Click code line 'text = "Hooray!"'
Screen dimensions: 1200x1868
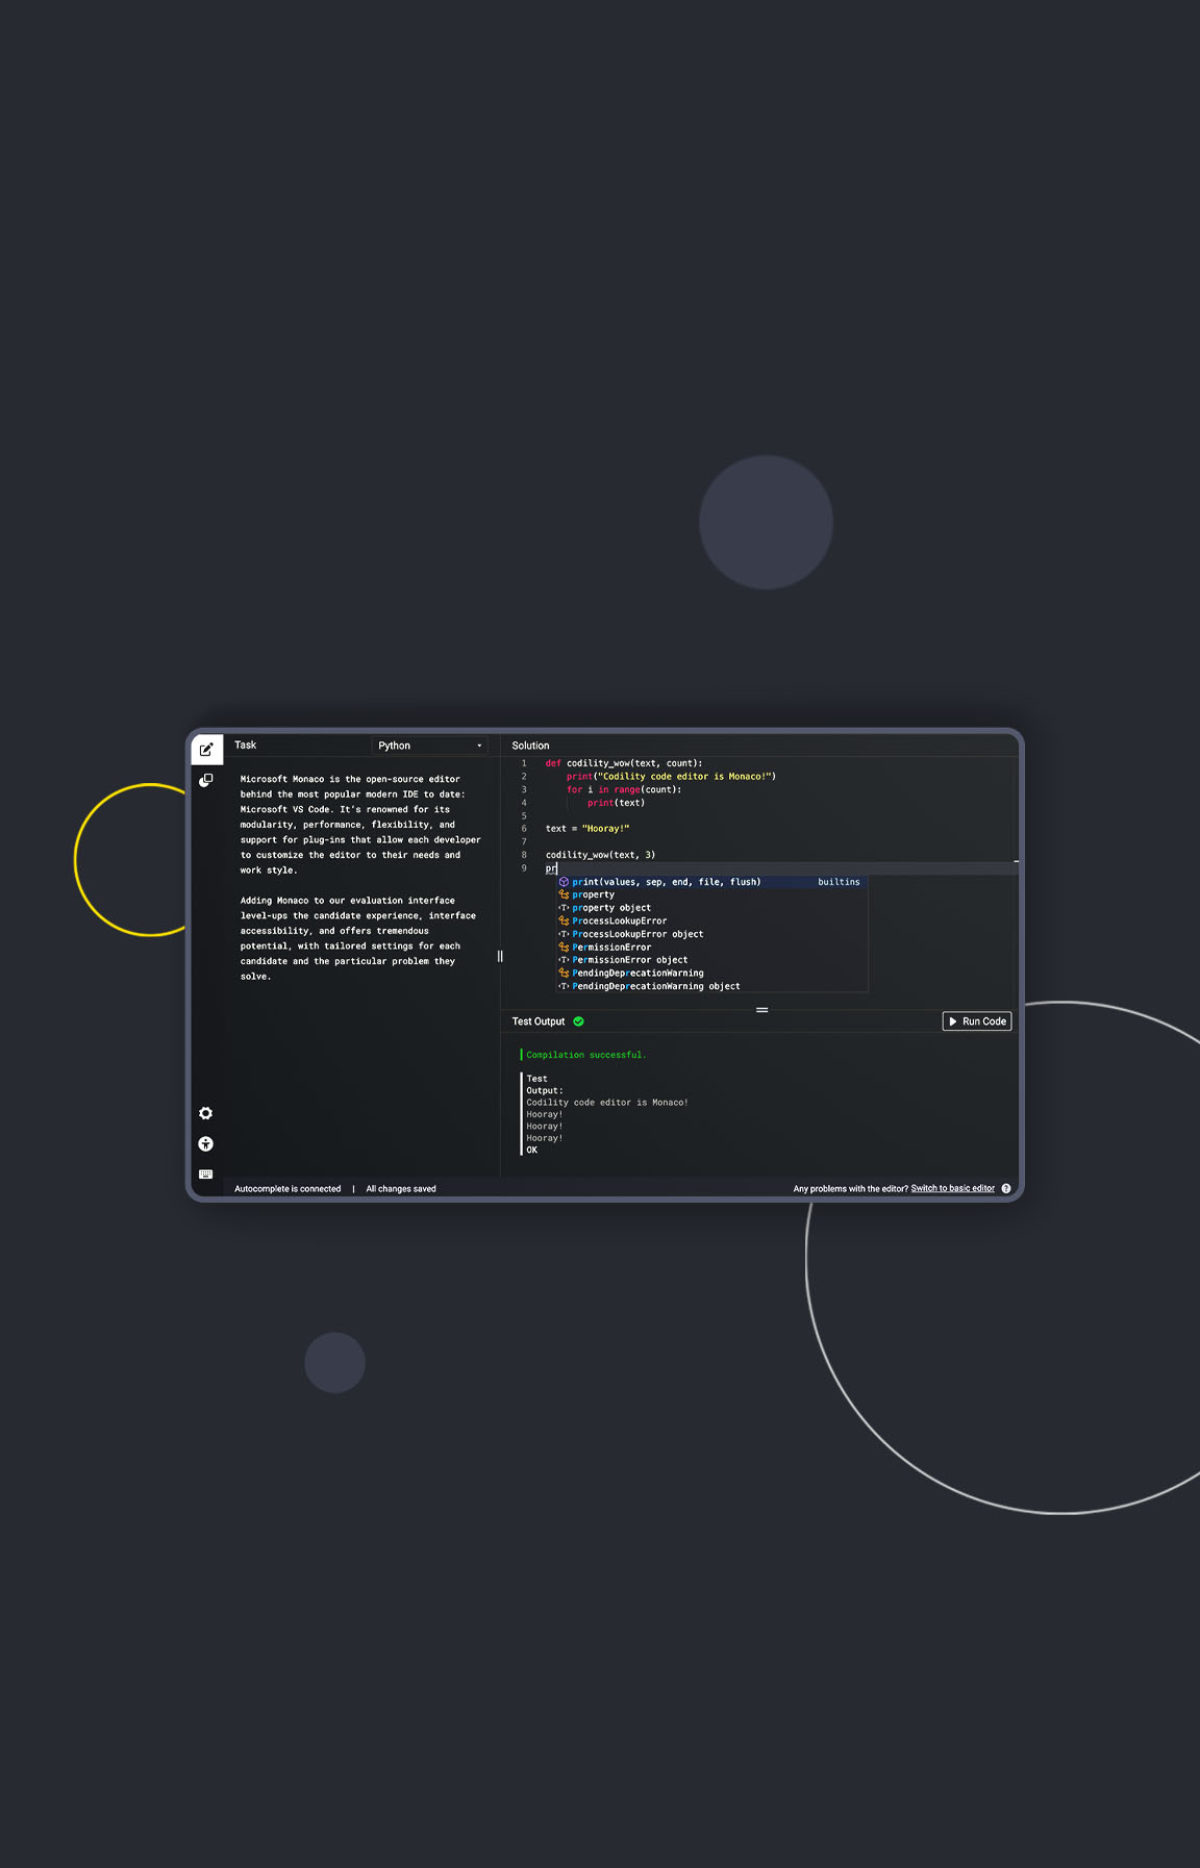587,829
